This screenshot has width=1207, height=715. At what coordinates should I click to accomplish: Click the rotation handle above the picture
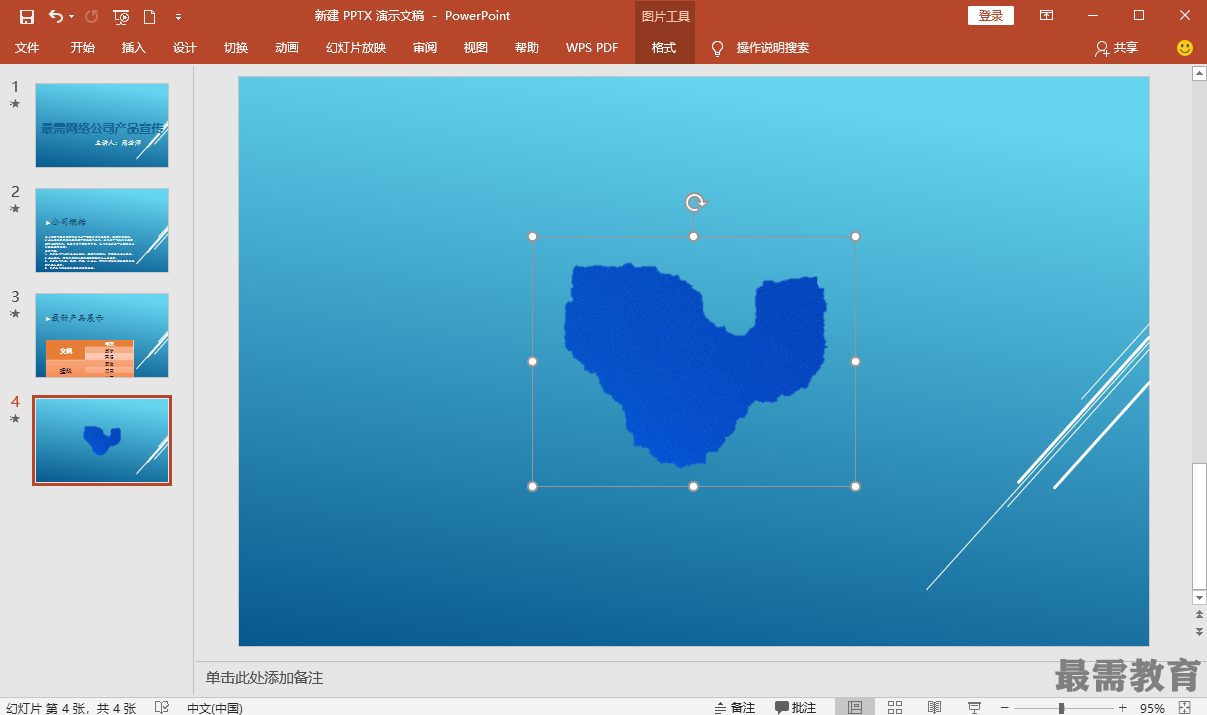(695, 203)
